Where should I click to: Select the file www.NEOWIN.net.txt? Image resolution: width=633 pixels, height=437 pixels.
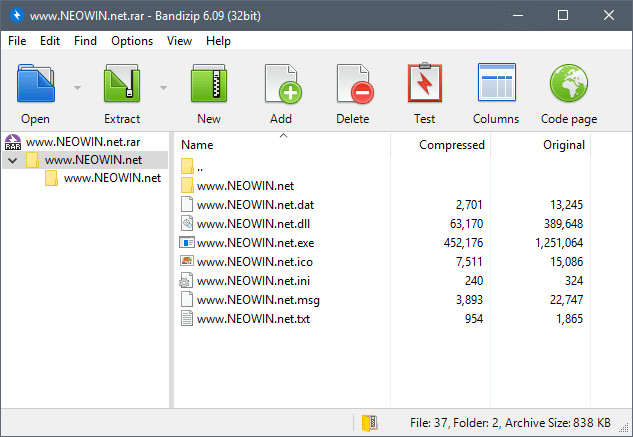coord(253,319)
